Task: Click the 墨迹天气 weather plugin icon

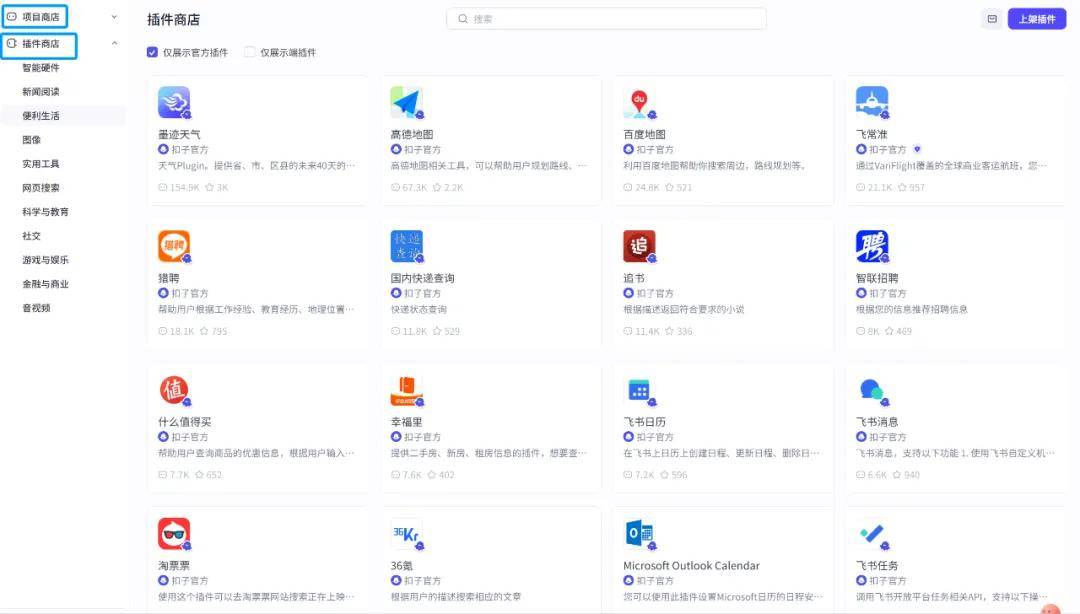Action: pos(173,100)
